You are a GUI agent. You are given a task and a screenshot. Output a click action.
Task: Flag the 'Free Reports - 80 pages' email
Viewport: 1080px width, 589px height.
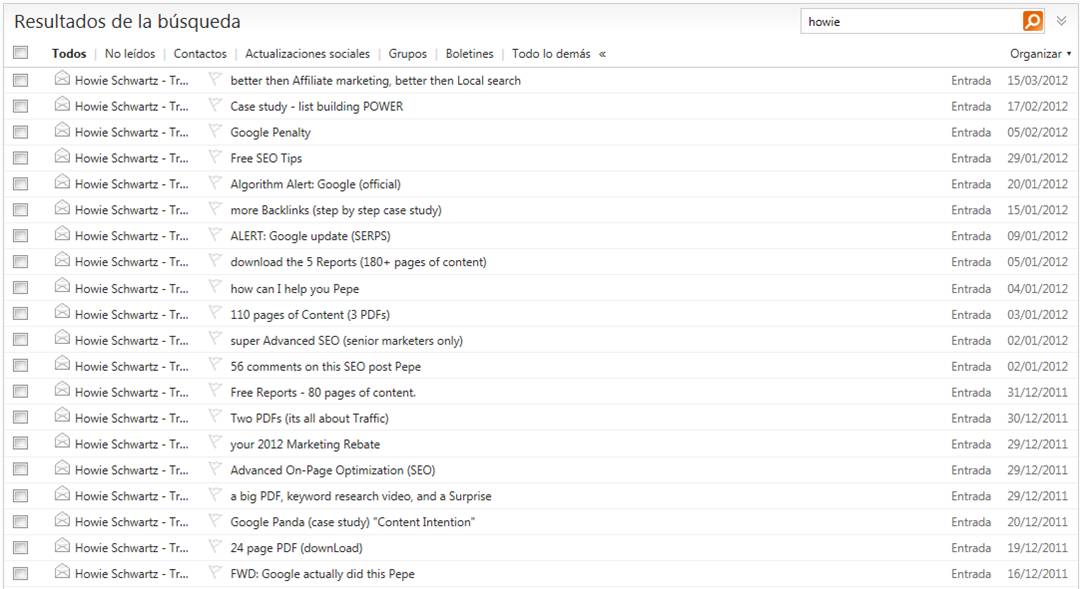click(x=215, y=391)
